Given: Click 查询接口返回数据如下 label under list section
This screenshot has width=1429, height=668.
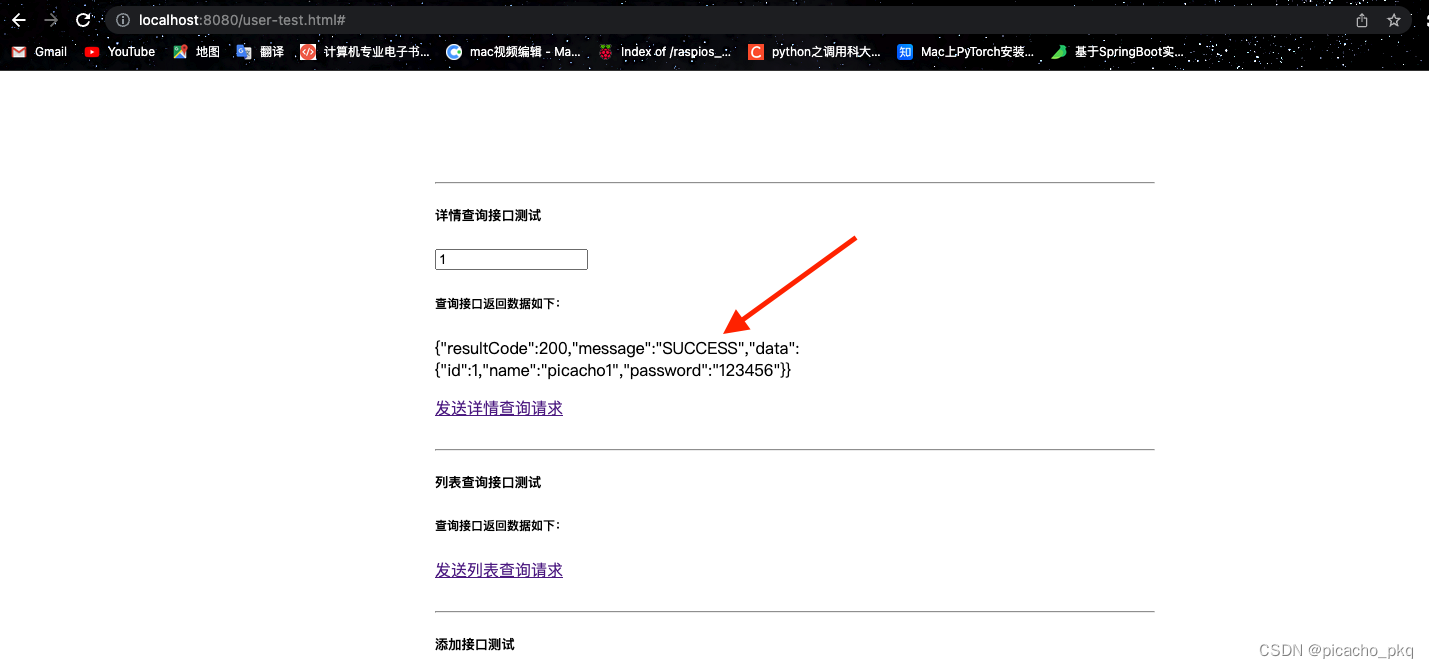Looking at the screenshot, I should point(498,525).
